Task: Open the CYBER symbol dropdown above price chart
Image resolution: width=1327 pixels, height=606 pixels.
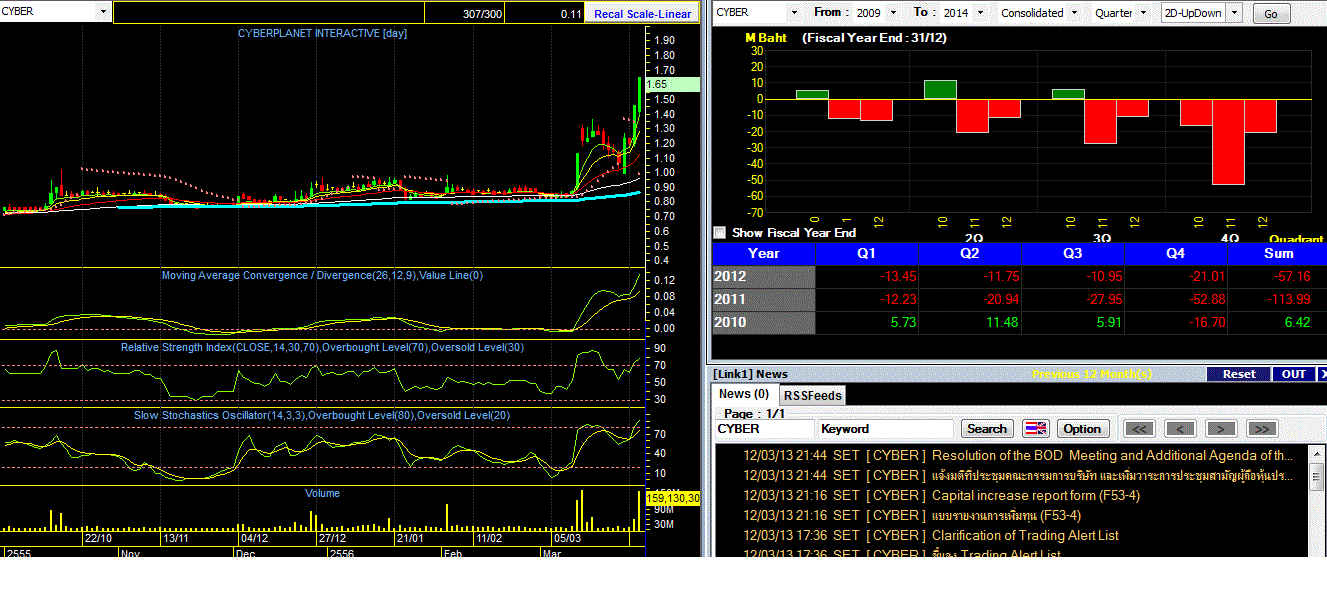Action: [104, 12]
